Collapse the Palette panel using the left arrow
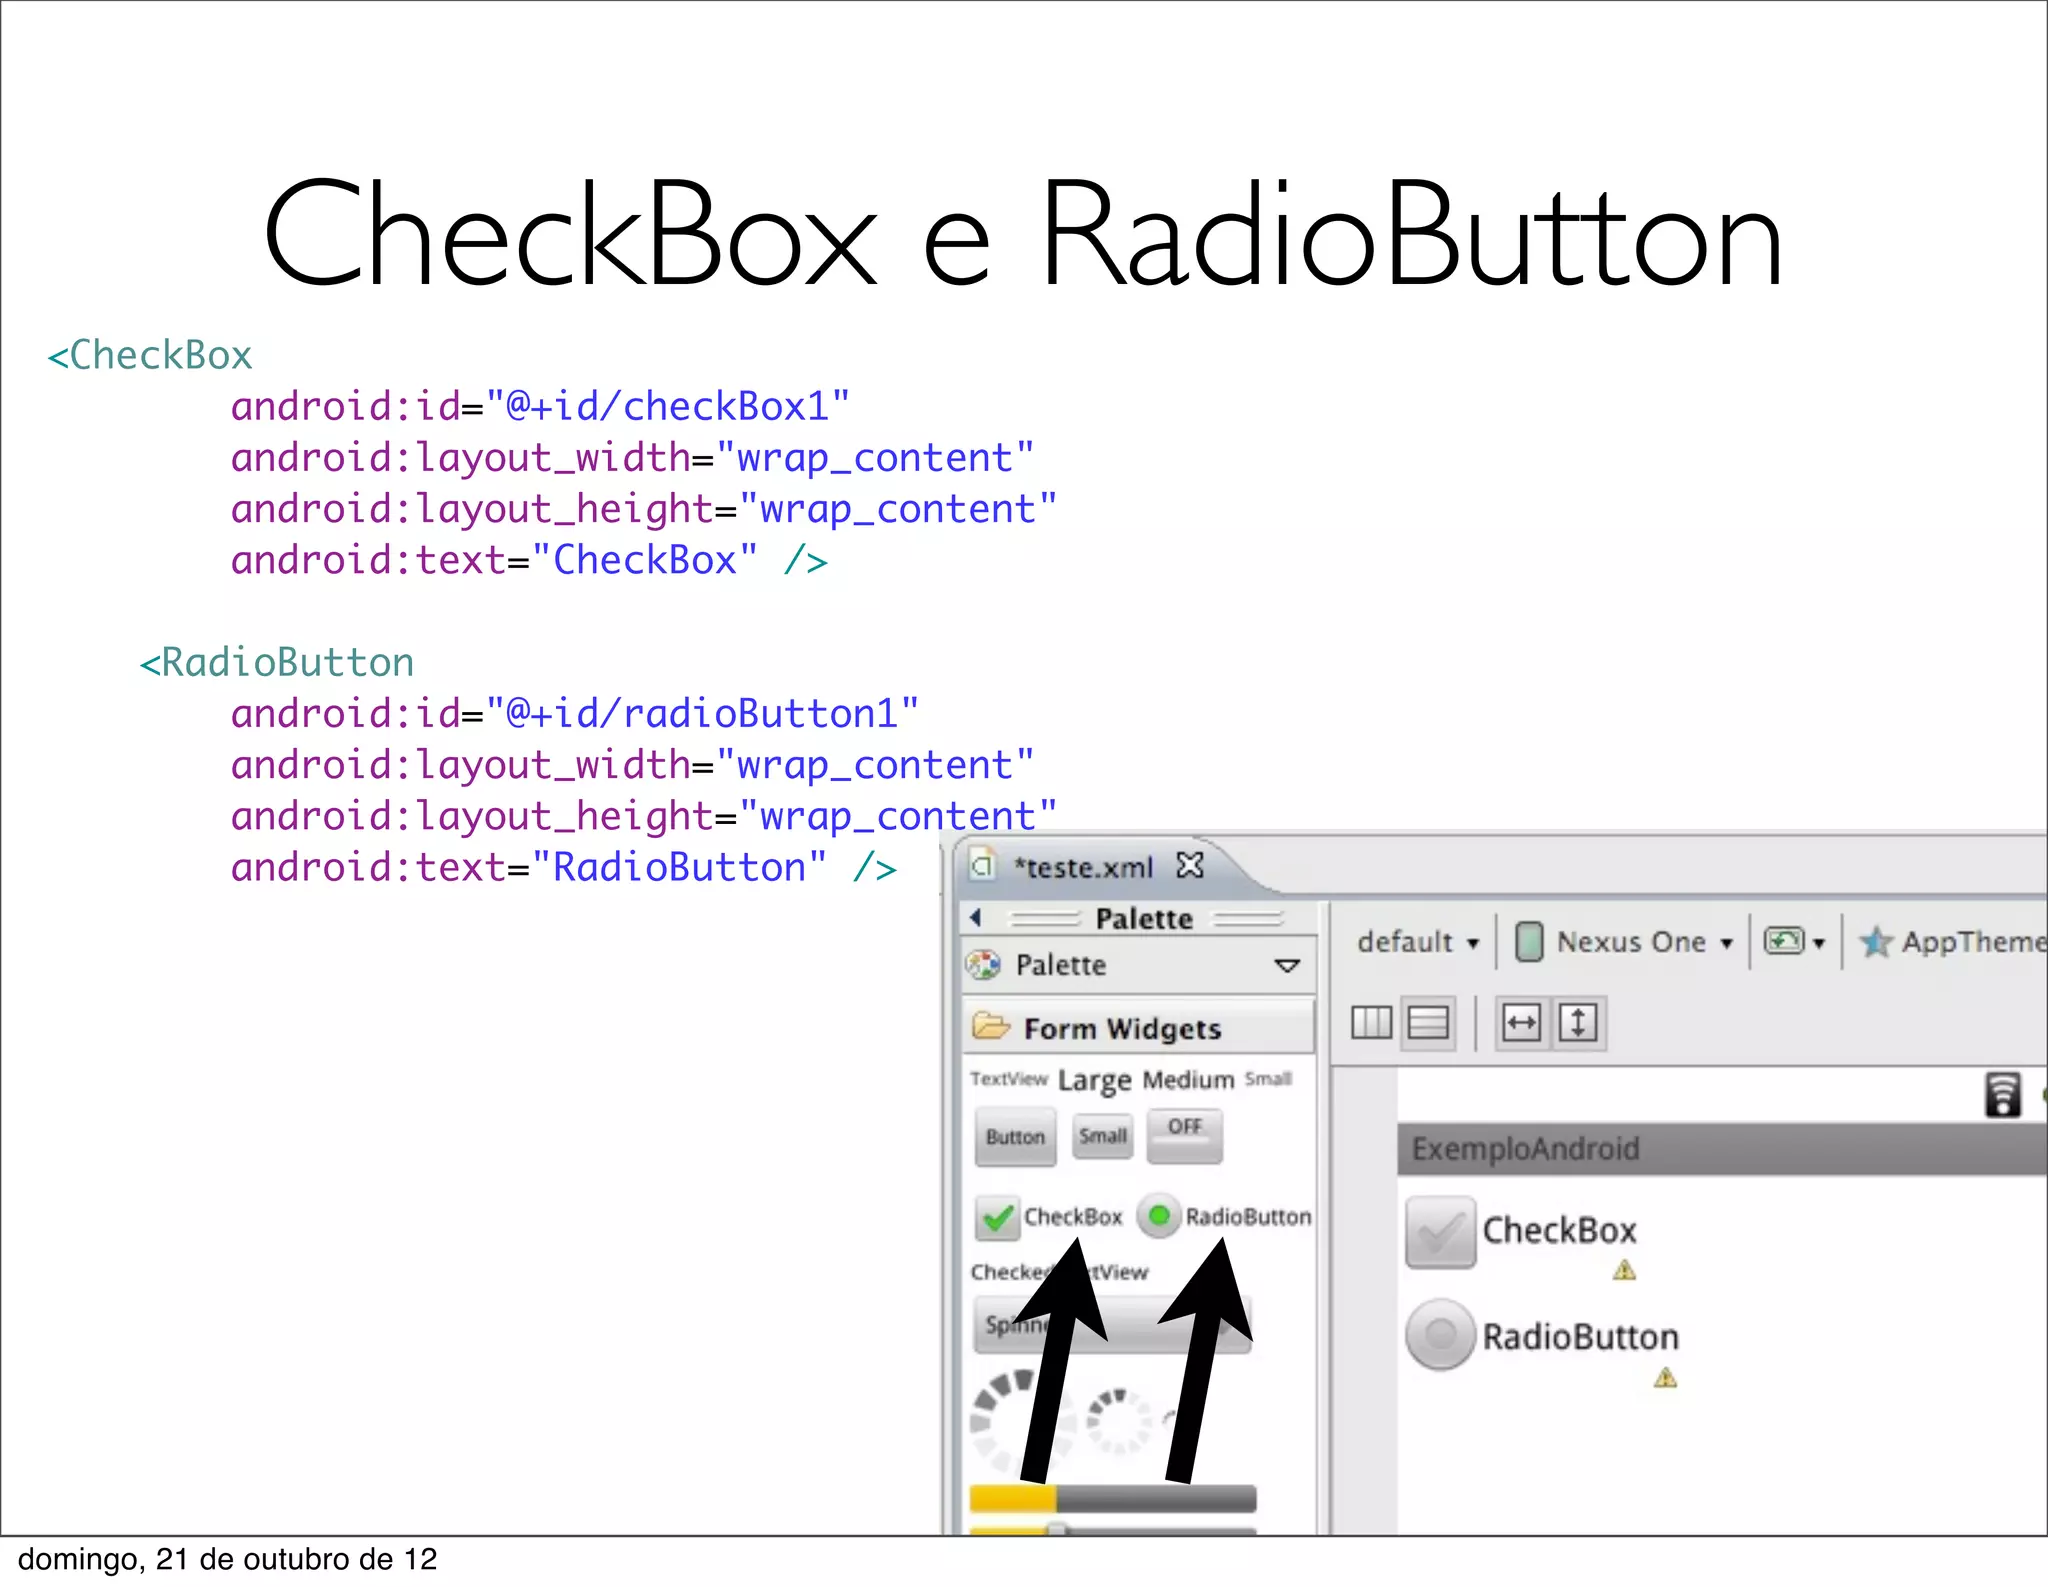The image size is (2048, 1587). 976,917
